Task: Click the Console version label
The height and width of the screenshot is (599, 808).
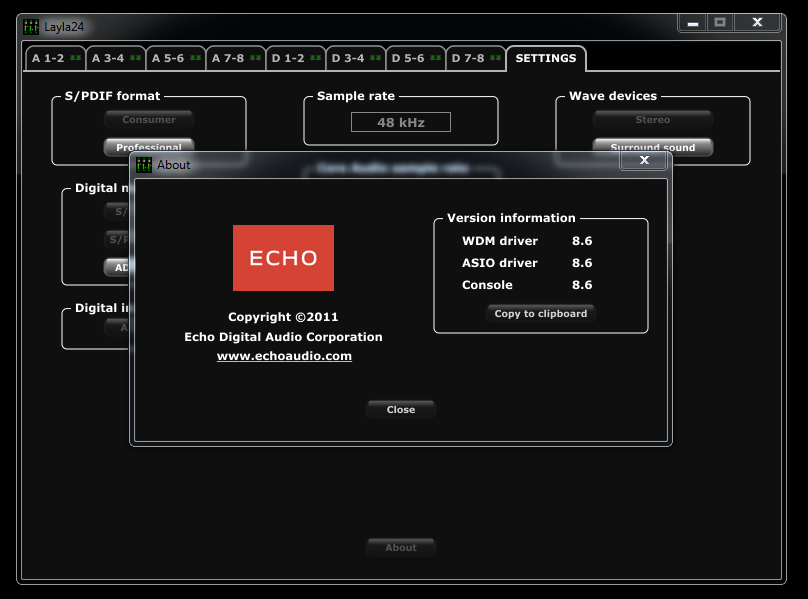Action: [x=487, y=285]
